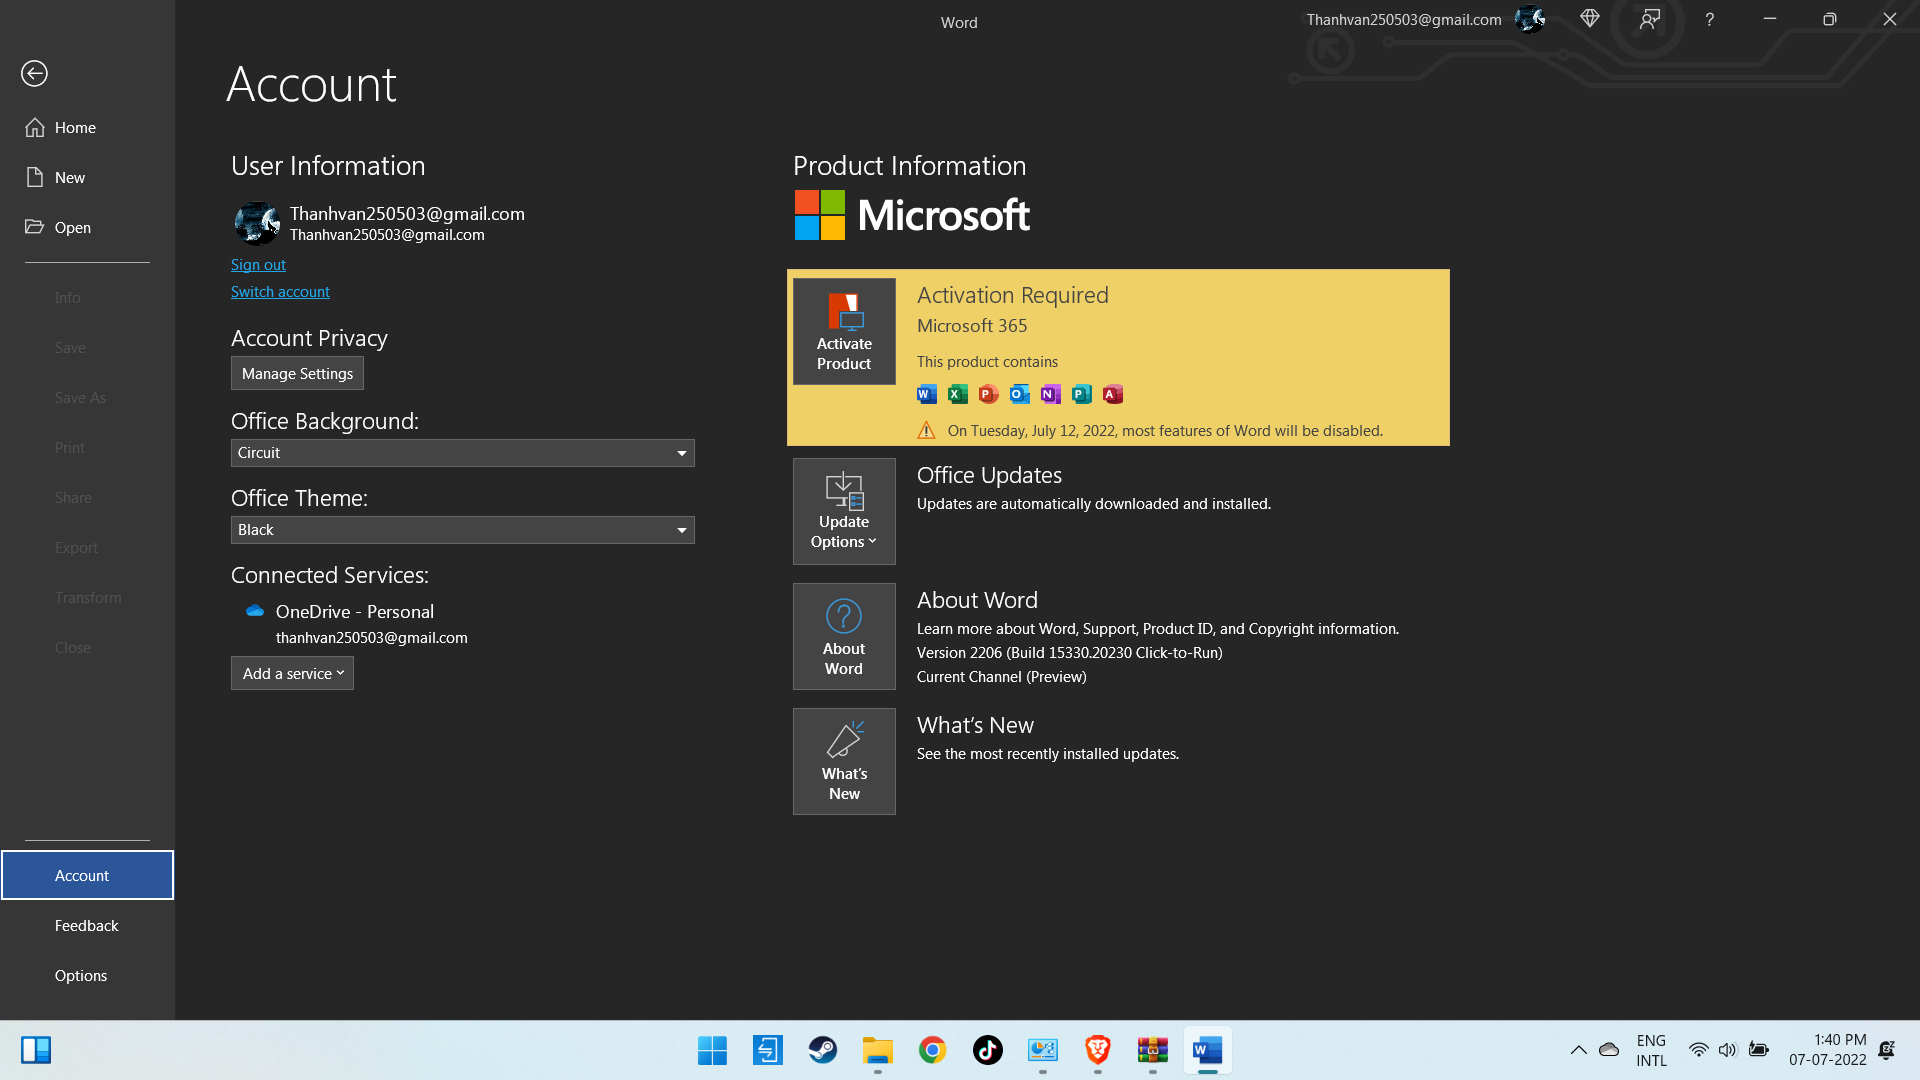
Task: Click the About Word button
Action: (844, 636)
